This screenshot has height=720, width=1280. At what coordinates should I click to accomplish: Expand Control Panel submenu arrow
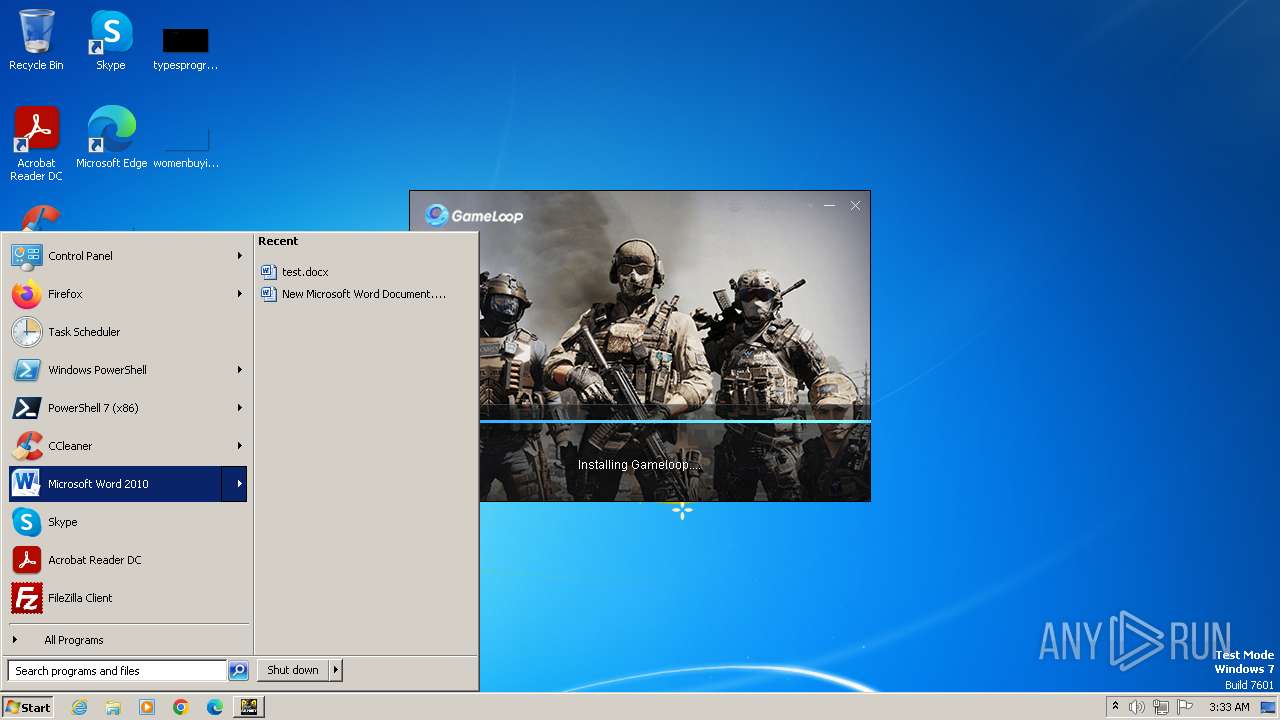click(x=239, y=256)
